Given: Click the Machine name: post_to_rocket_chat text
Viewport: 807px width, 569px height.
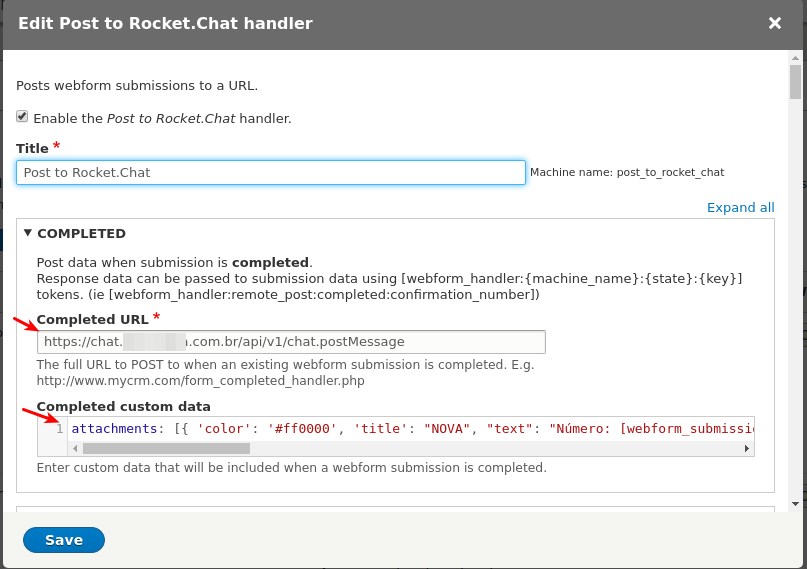Looking at the screenshot, I should point(627,172).
